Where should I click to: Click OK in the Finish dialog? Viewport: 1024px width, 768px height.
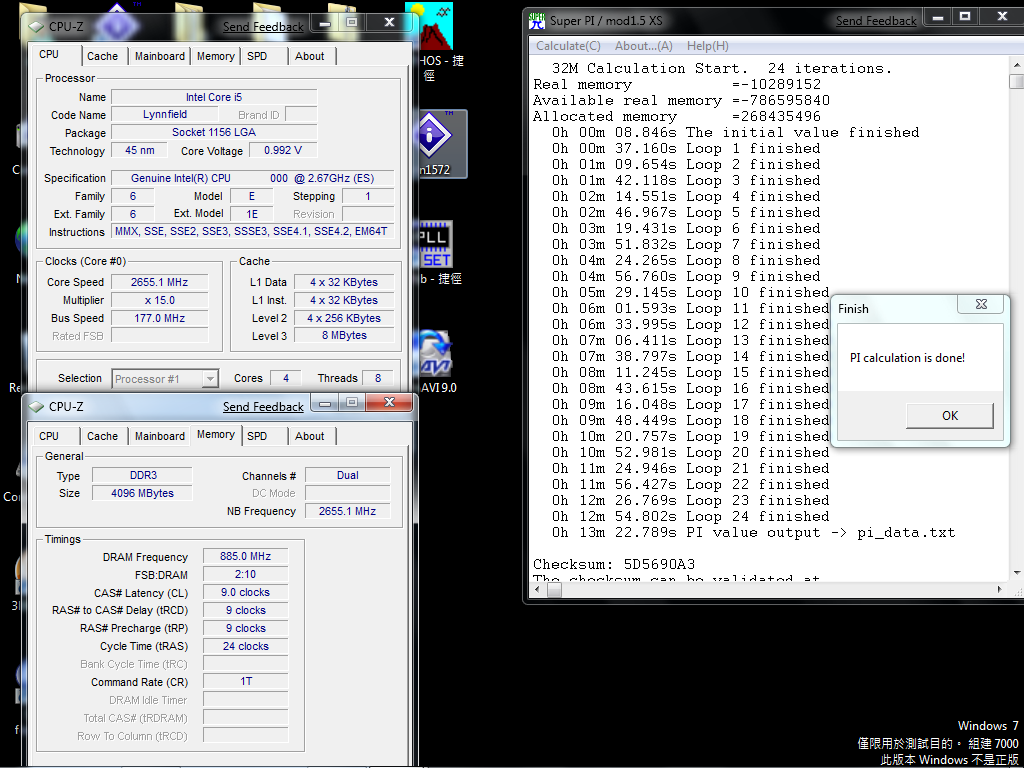(950, 416)
